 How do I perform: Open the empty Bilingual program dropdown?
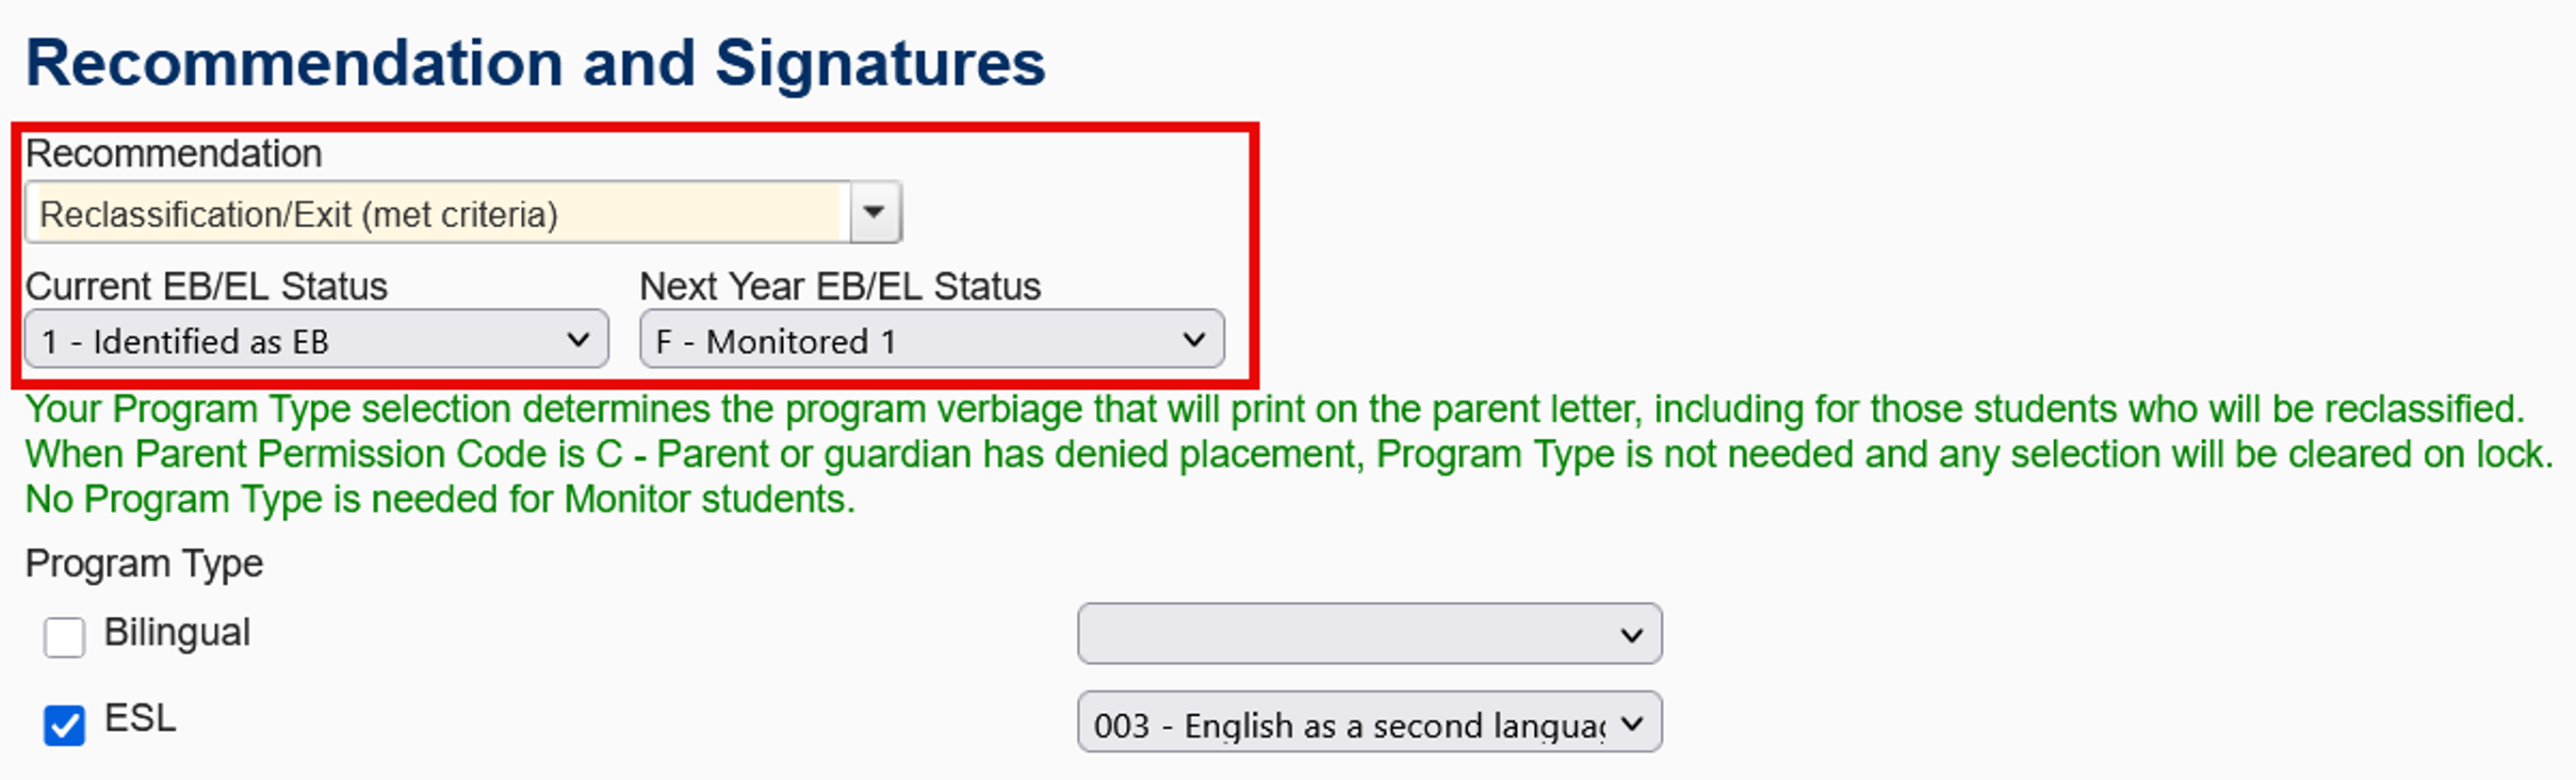1348,634
